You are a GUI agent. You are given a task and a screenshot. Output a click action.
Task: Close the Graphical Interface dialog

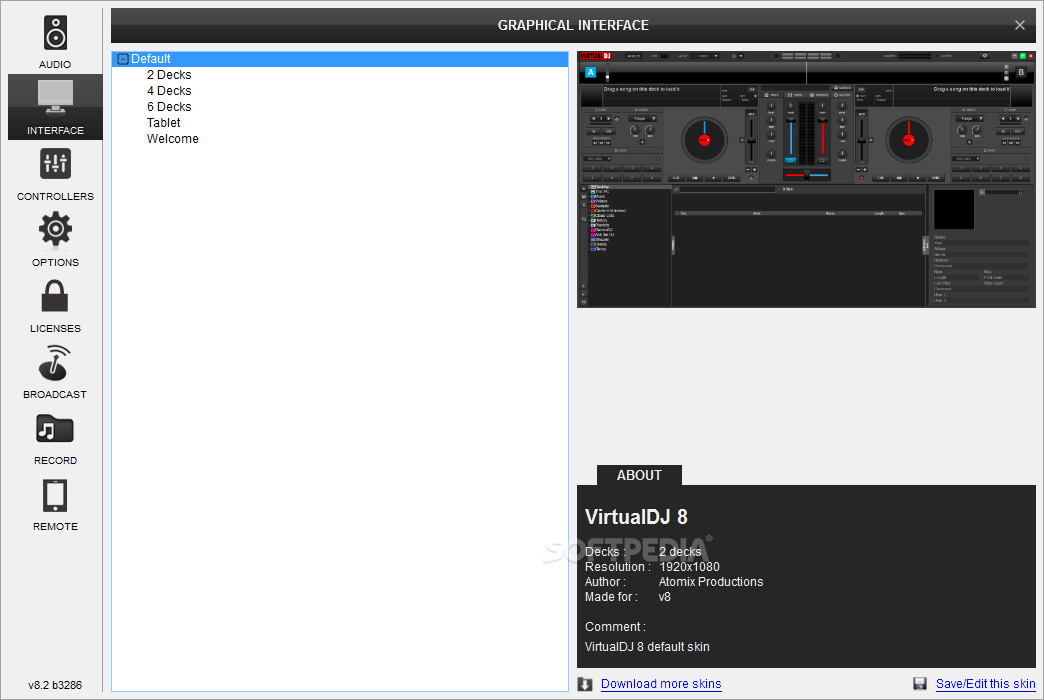click(x=1019, y=25)
